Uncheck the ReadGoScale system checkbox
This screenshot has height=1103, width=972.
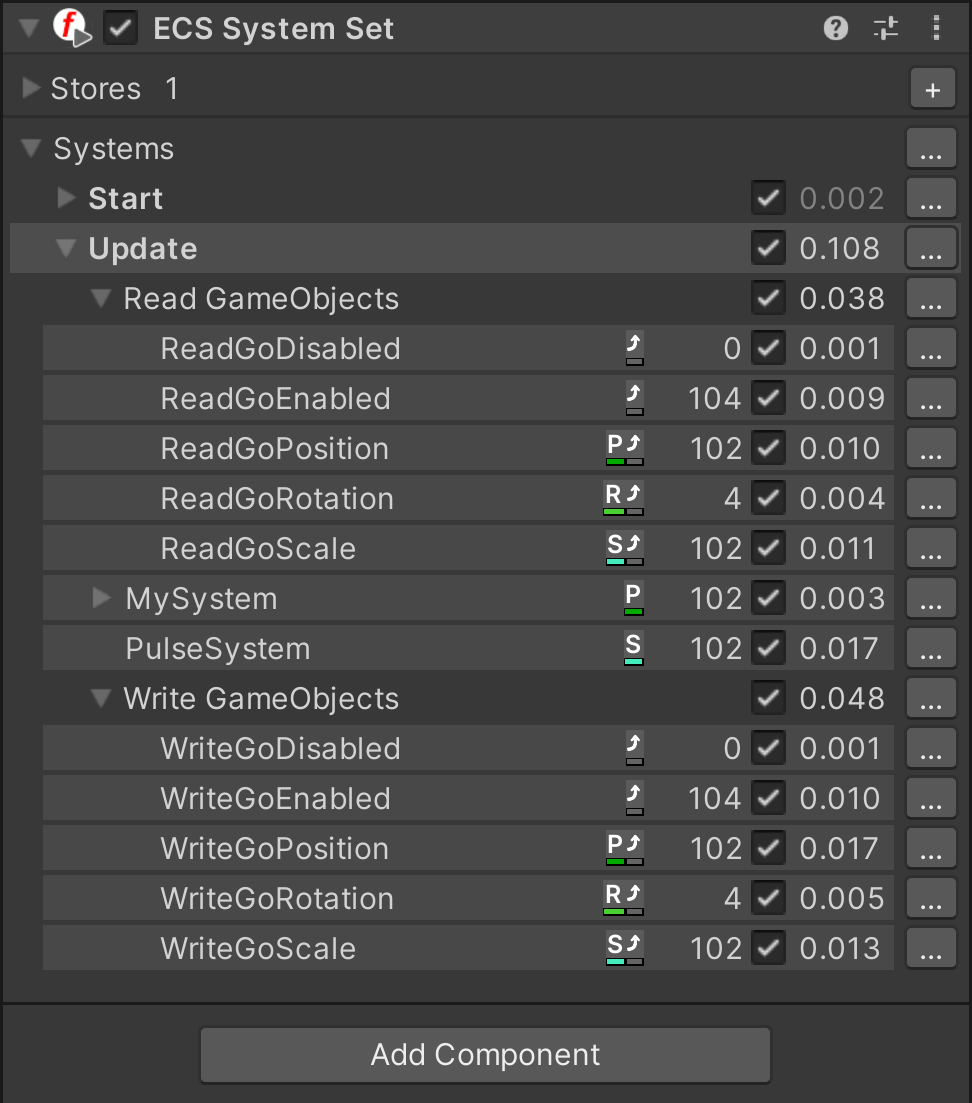pos(768,549)
